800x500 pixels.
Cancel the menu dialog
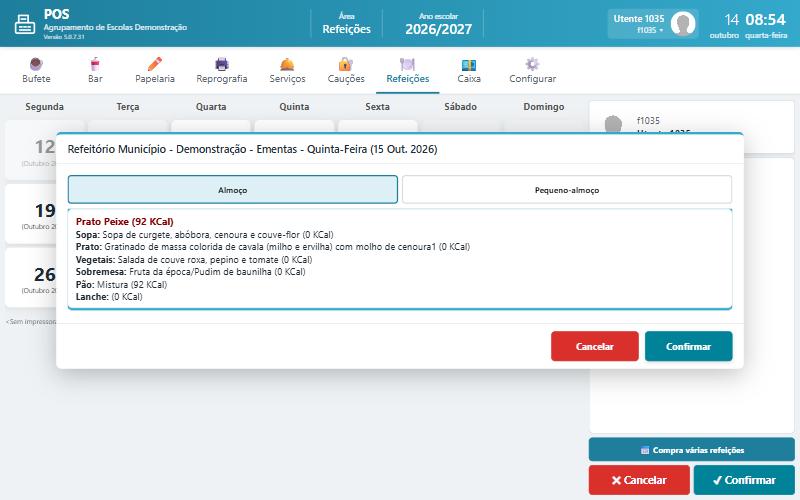[x=594, y=346]
